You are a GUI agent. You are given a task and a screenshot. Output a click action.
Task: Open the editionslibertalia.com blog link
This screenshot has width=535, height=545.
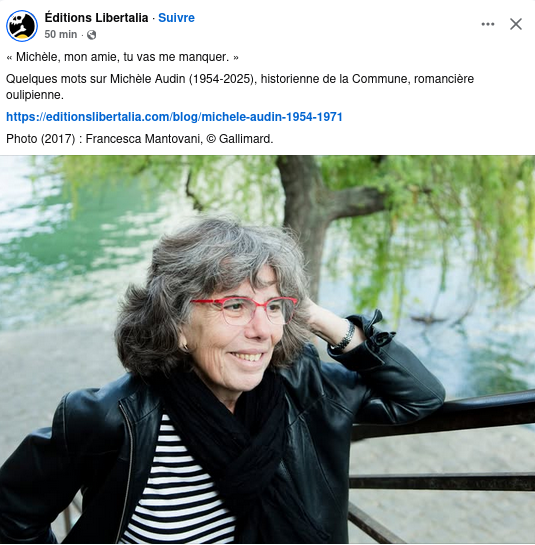174,117
